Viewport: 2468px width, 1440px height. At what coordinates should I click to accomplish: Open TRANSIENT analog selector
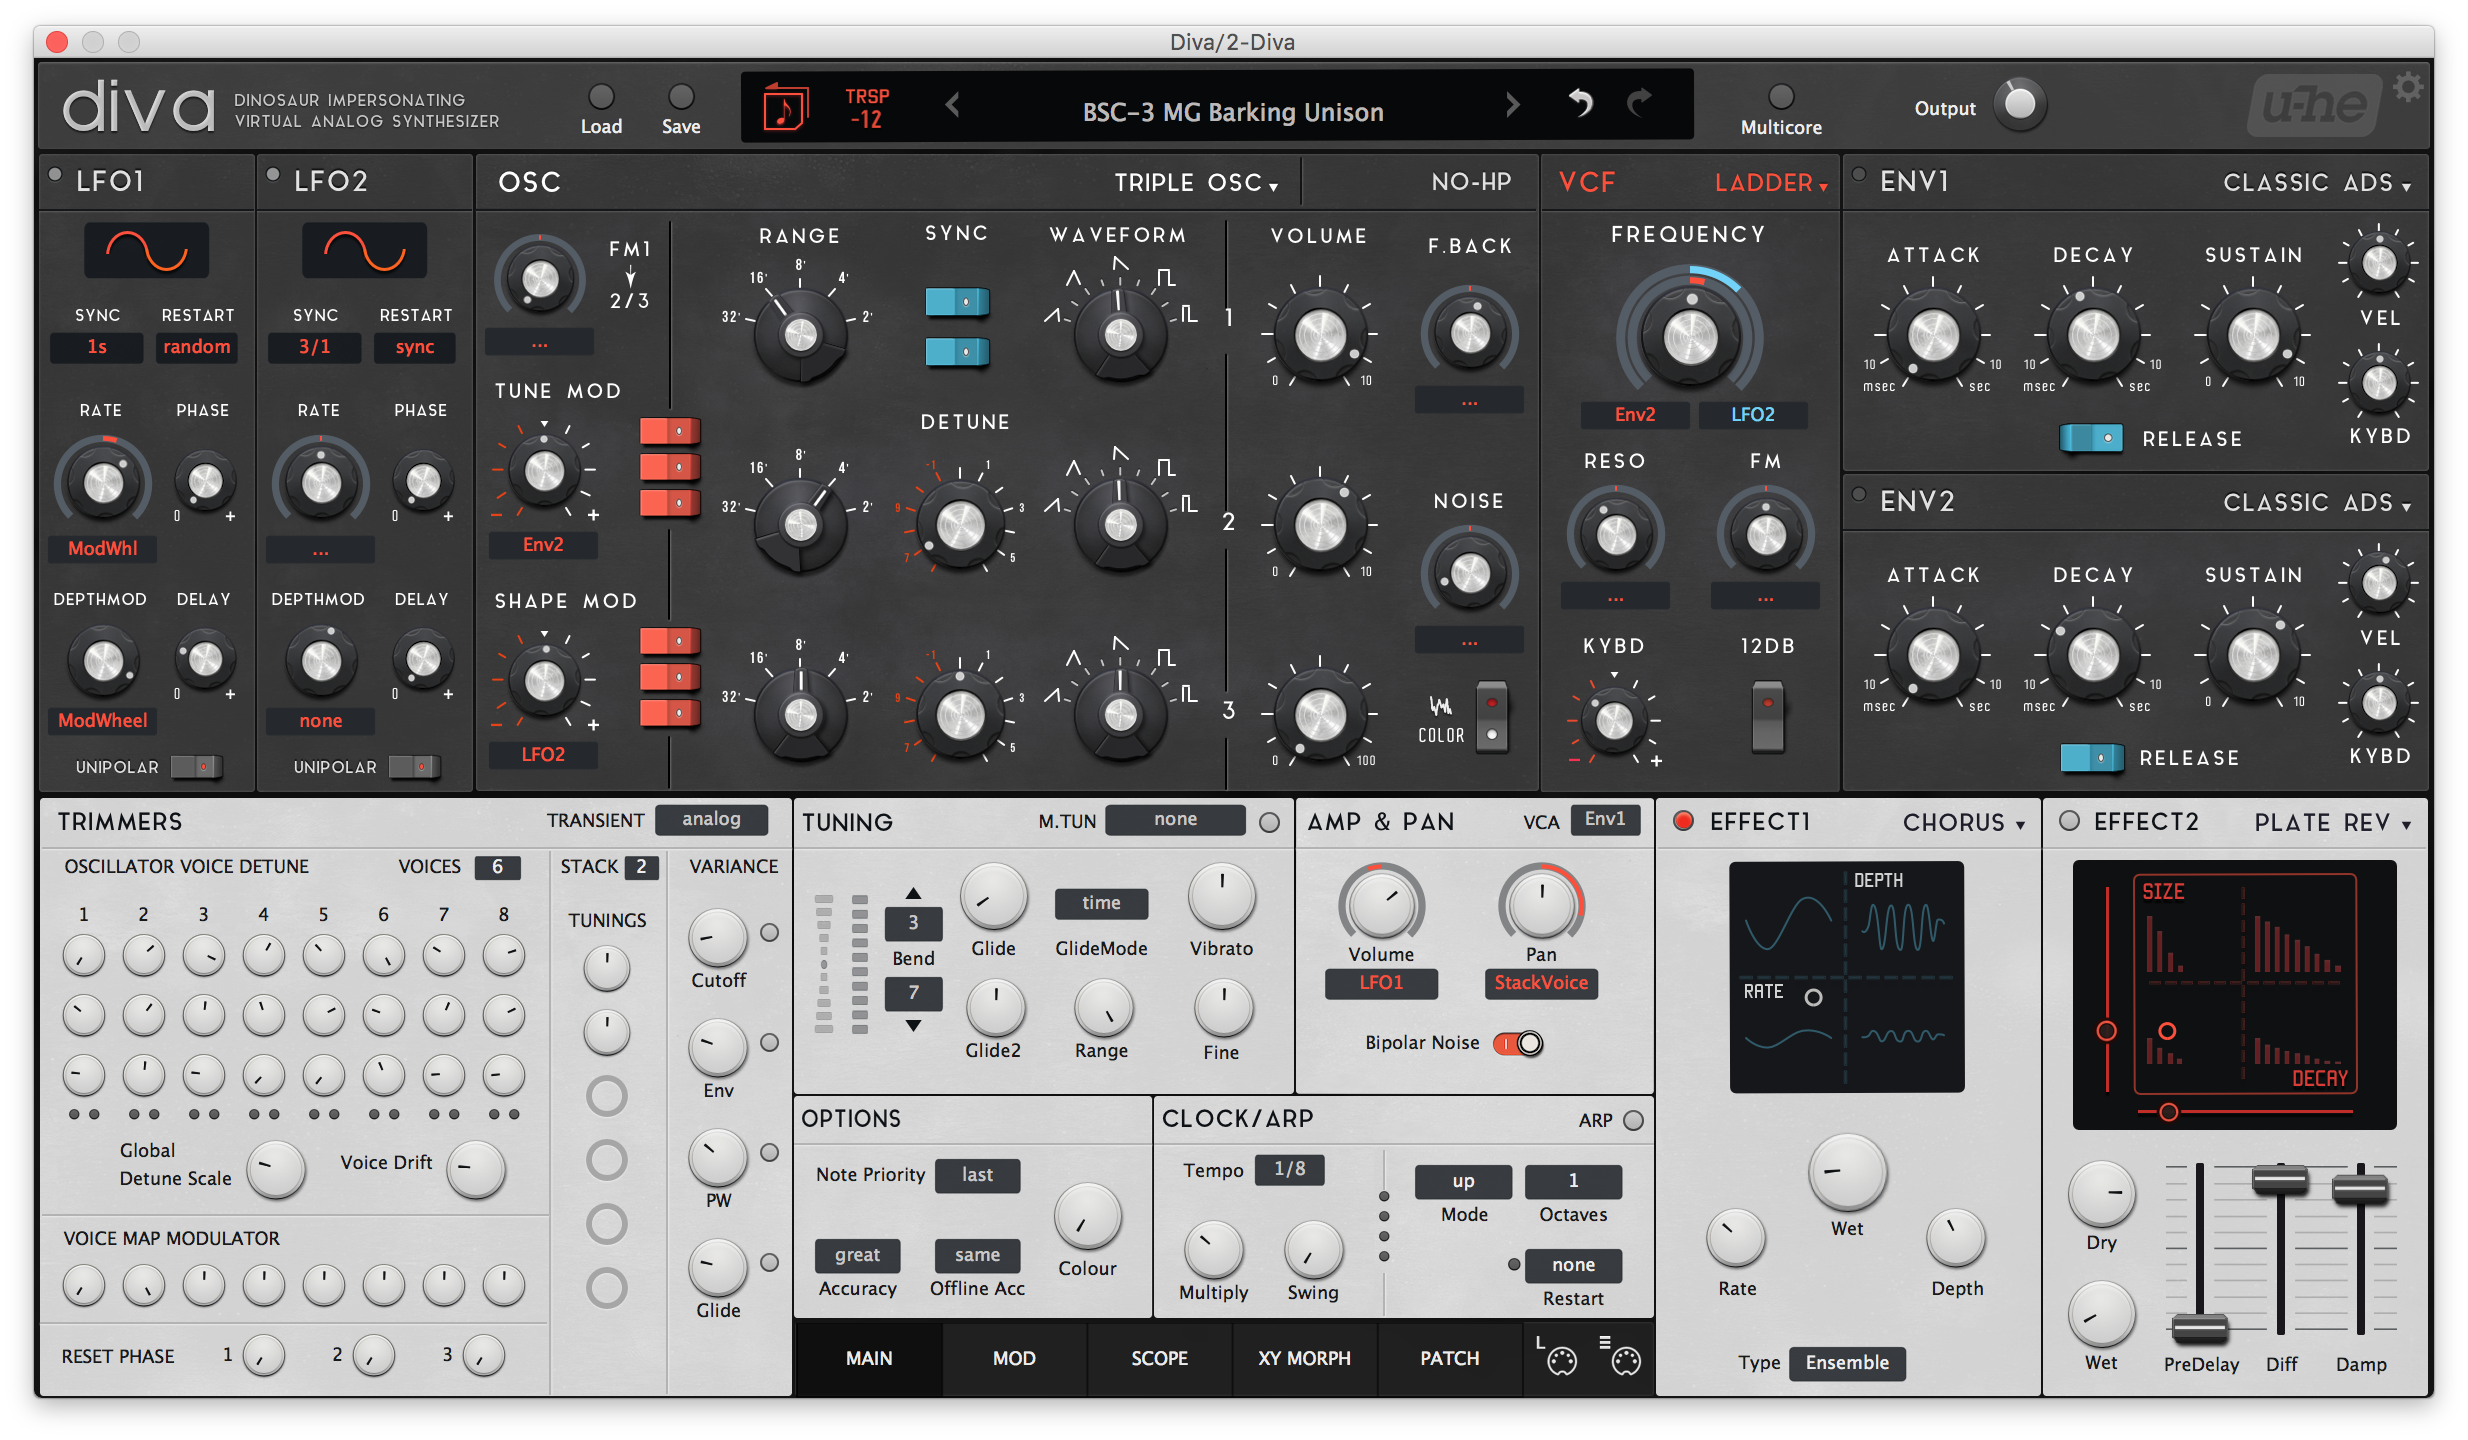click(711, 819)
